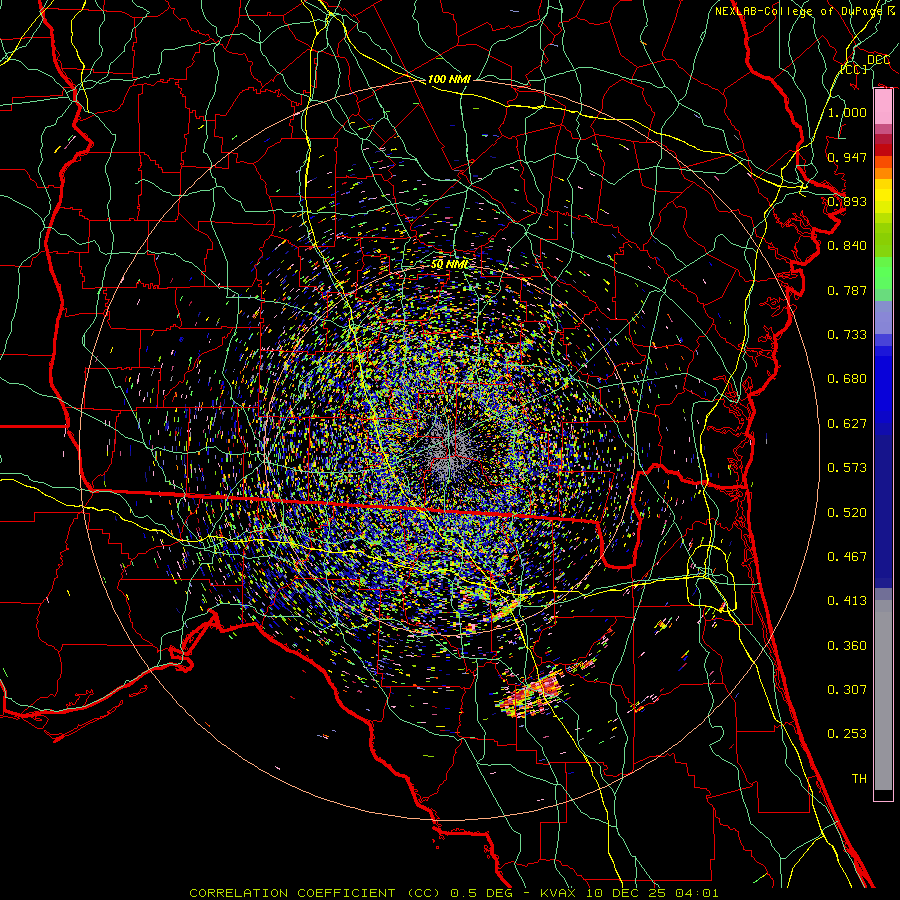
Task: Click the [CC] legend heading
Action: [854, 69]
